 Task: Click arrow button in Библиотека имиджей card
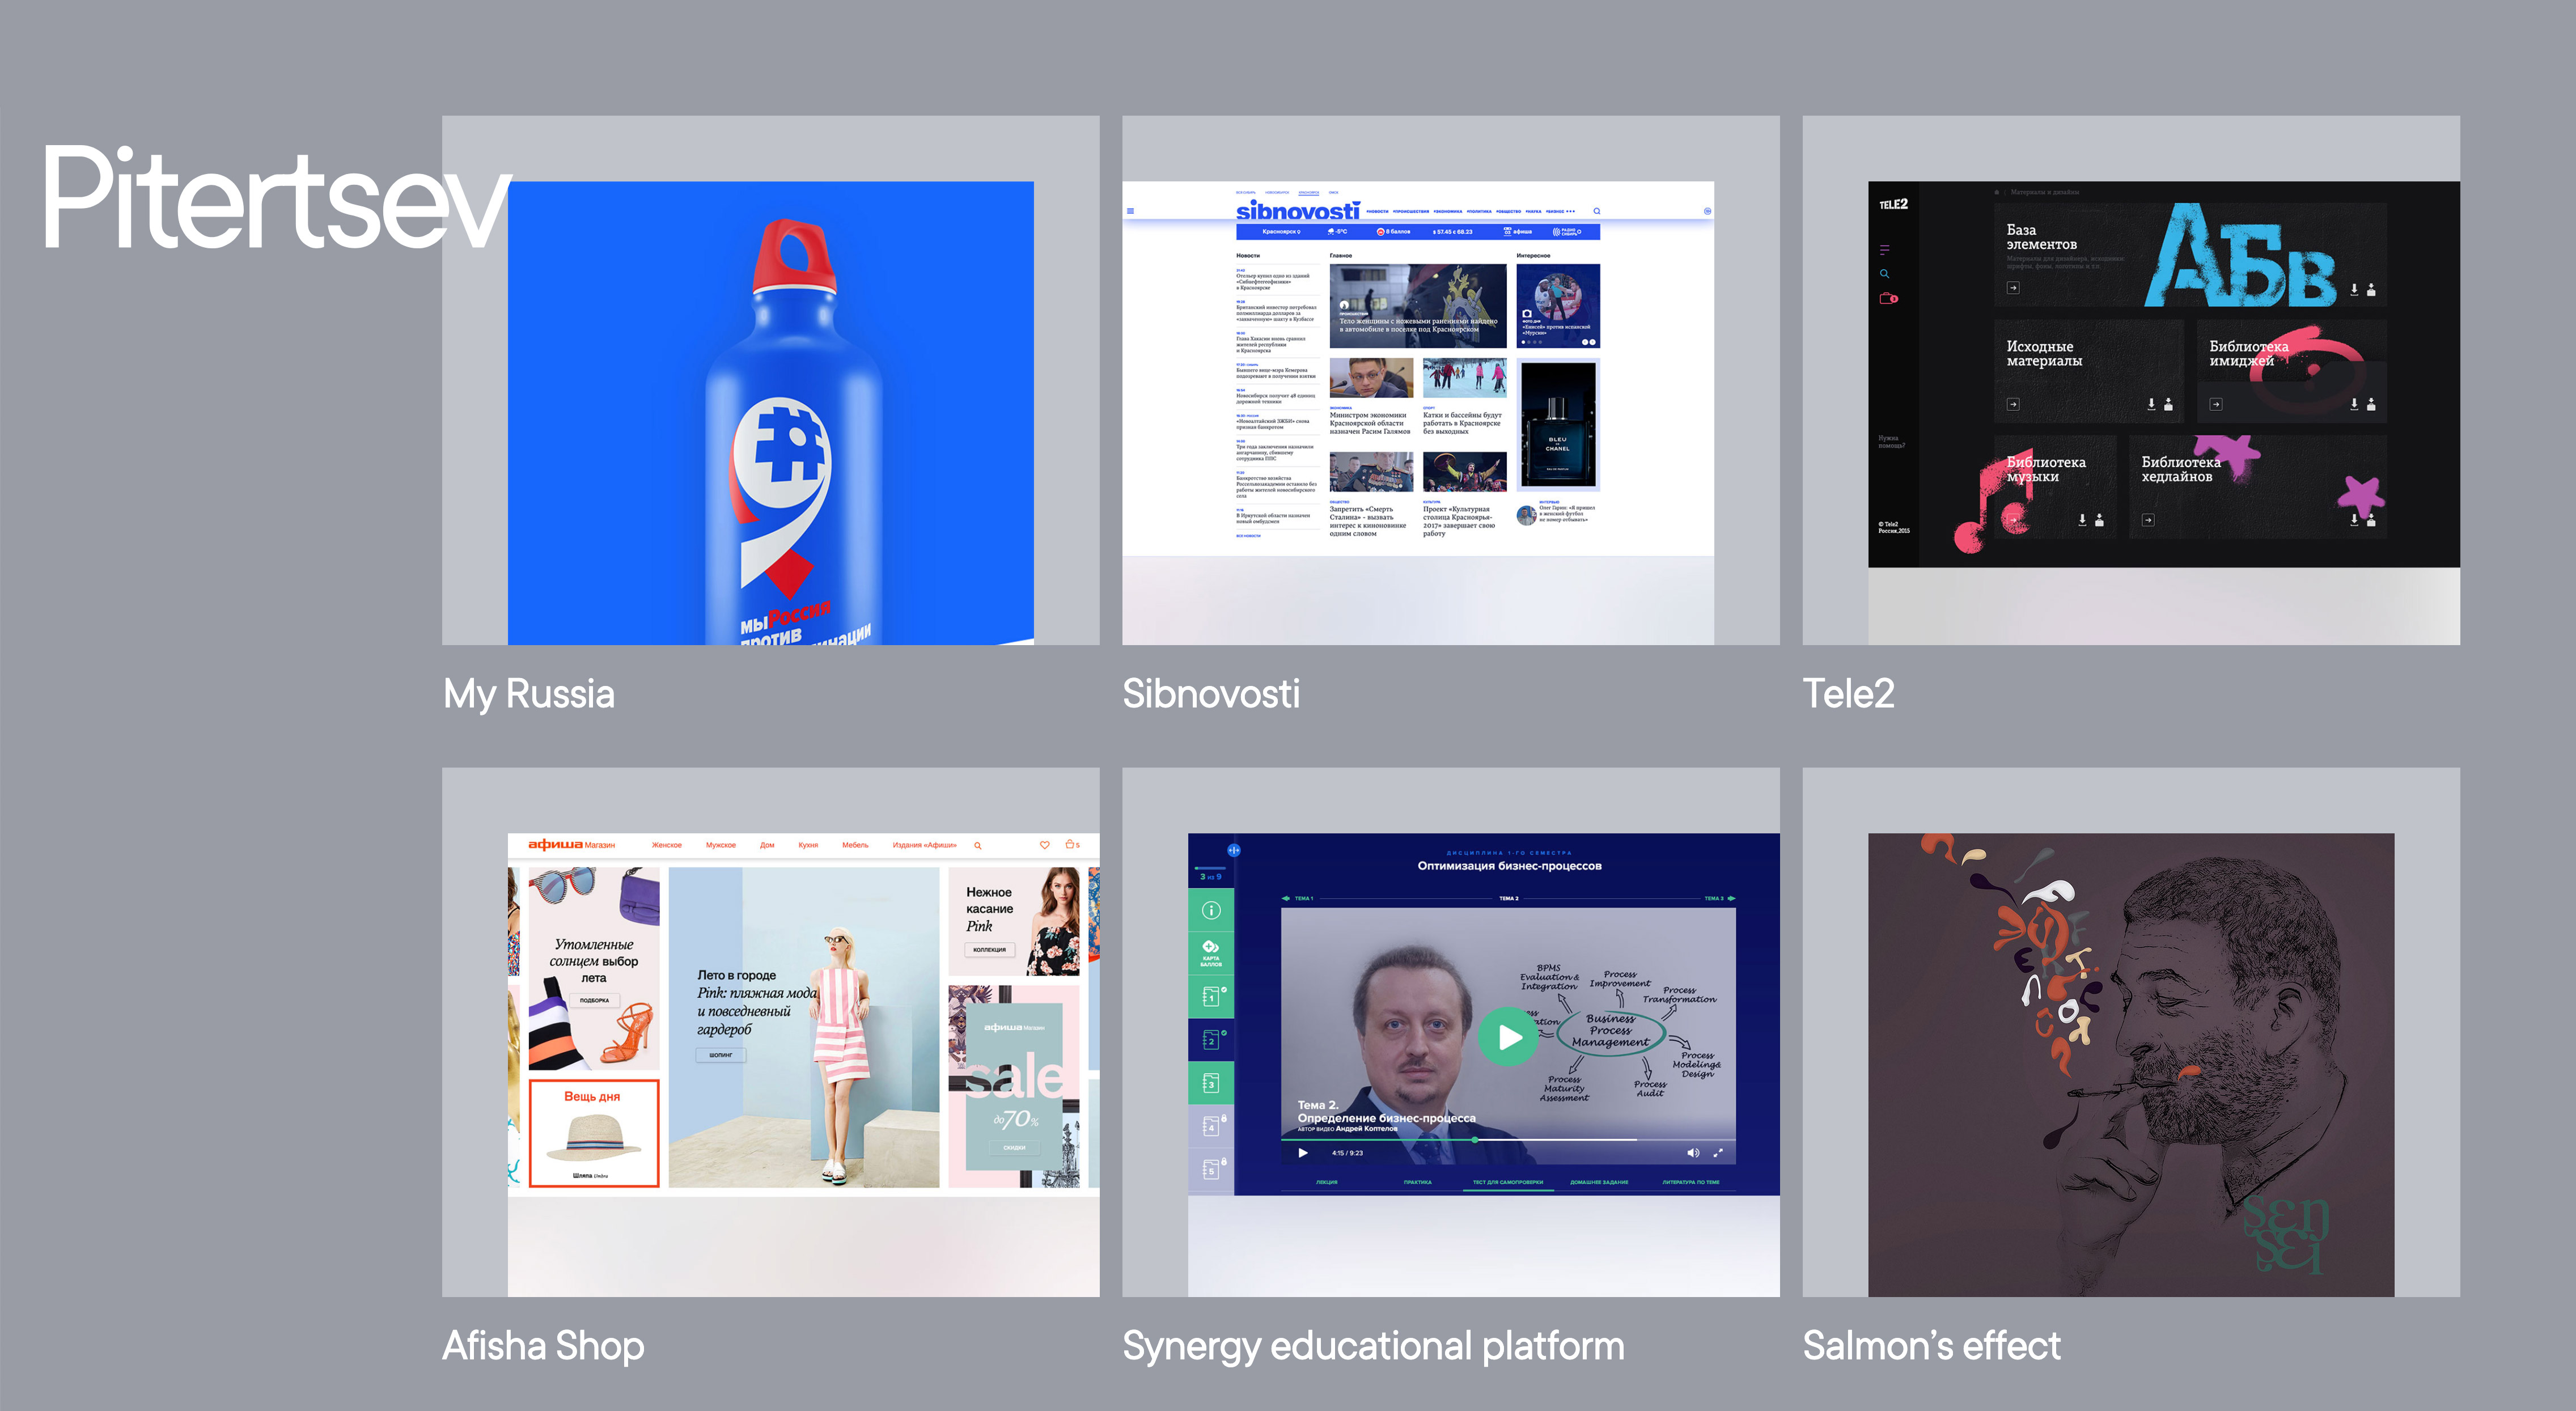tap(2216, 405)
